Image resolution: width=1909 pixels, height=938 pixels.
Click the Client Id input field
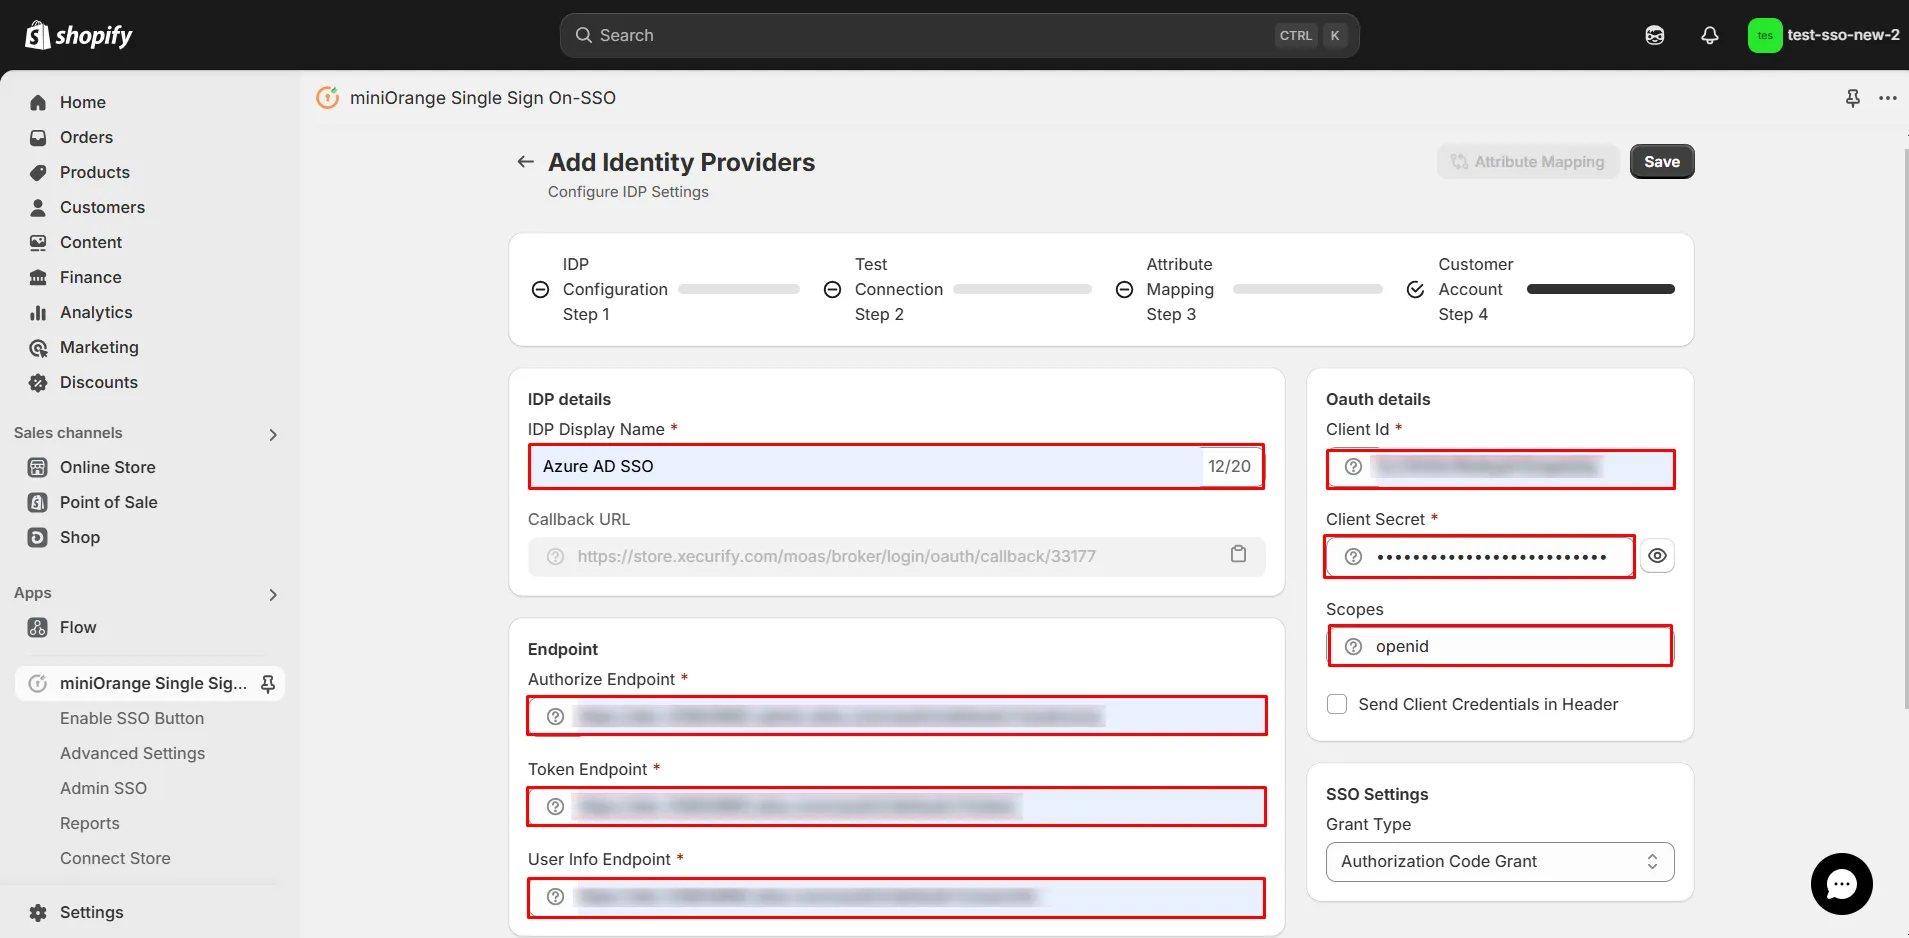1500,467
